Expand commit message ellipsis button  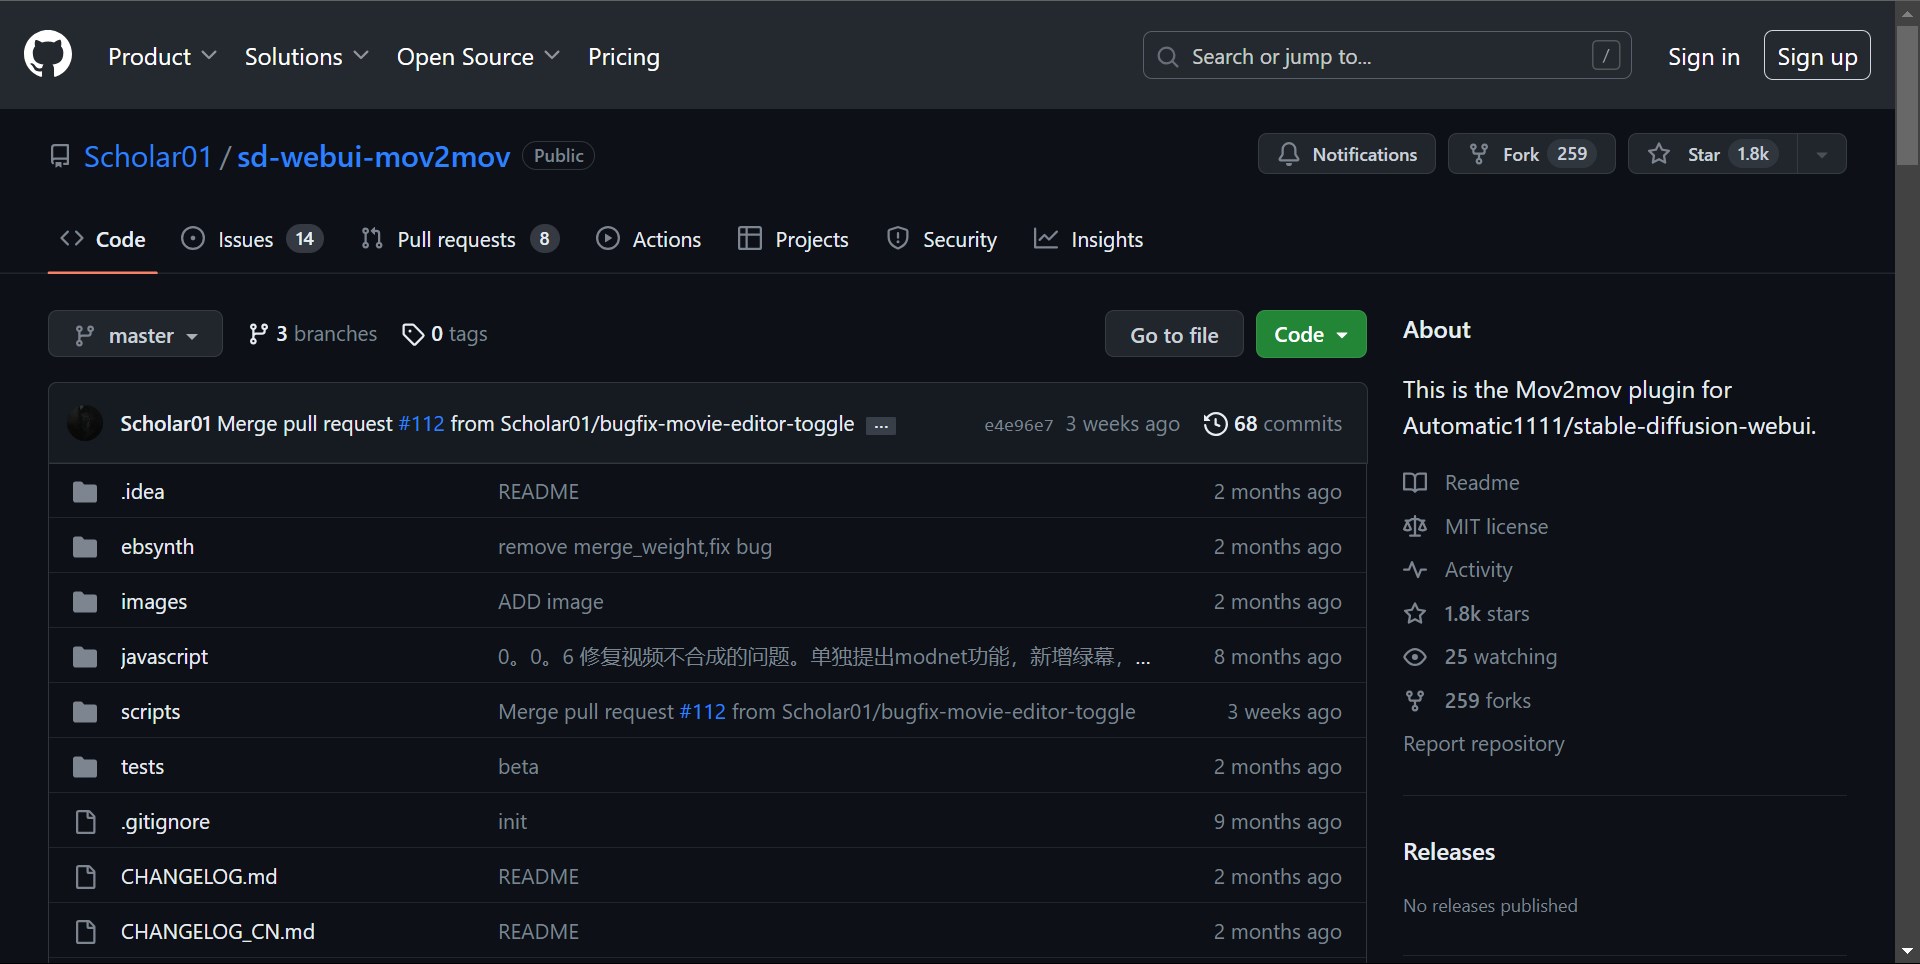click(x=880, y=426)
